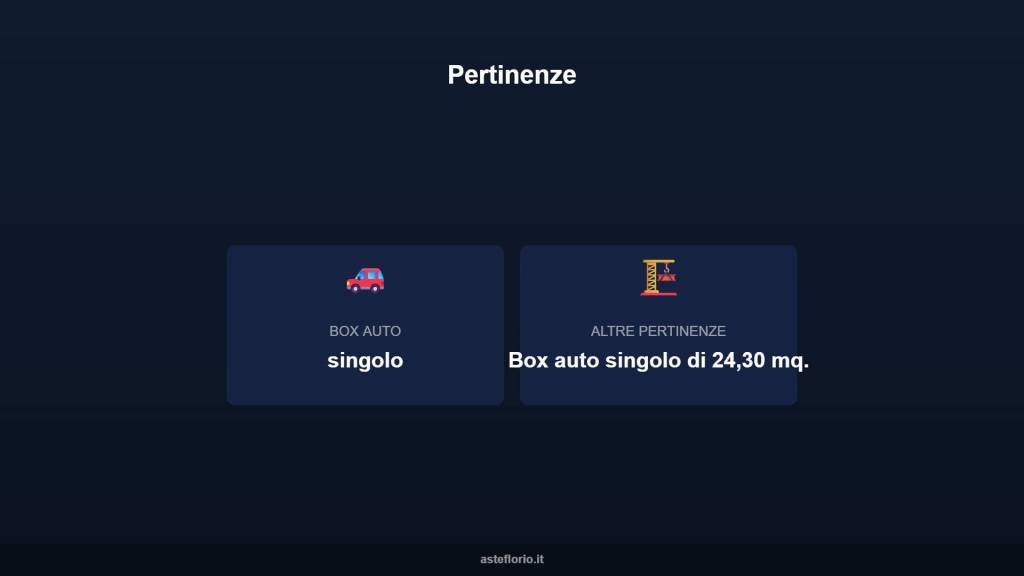Image resolution: width=1024 pixels, height=576 pixels.
Task: Select the bold 'singolo' value under BOX AUTO
Action: pyautogui.click(x=365, y=361)
